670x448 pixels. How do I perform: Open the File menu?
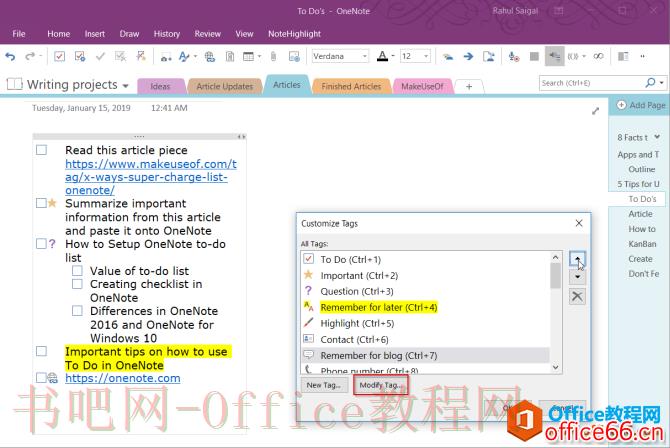coord(19,34)
